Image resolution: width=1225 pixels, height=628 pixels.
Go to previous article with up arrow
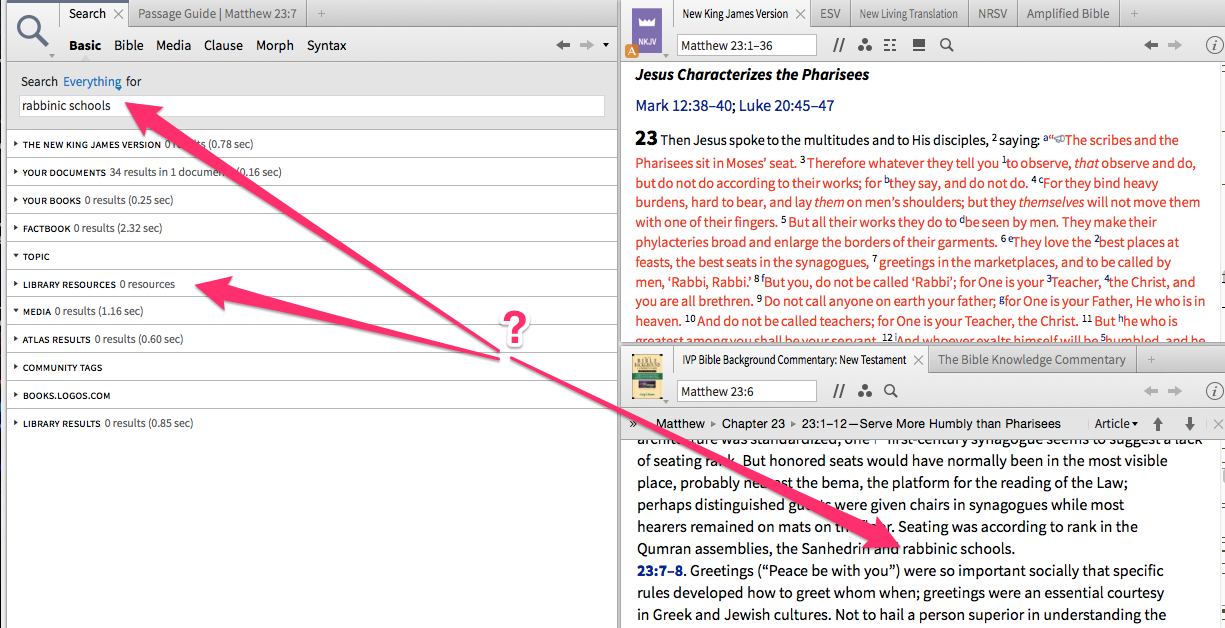coord(1158,424)
